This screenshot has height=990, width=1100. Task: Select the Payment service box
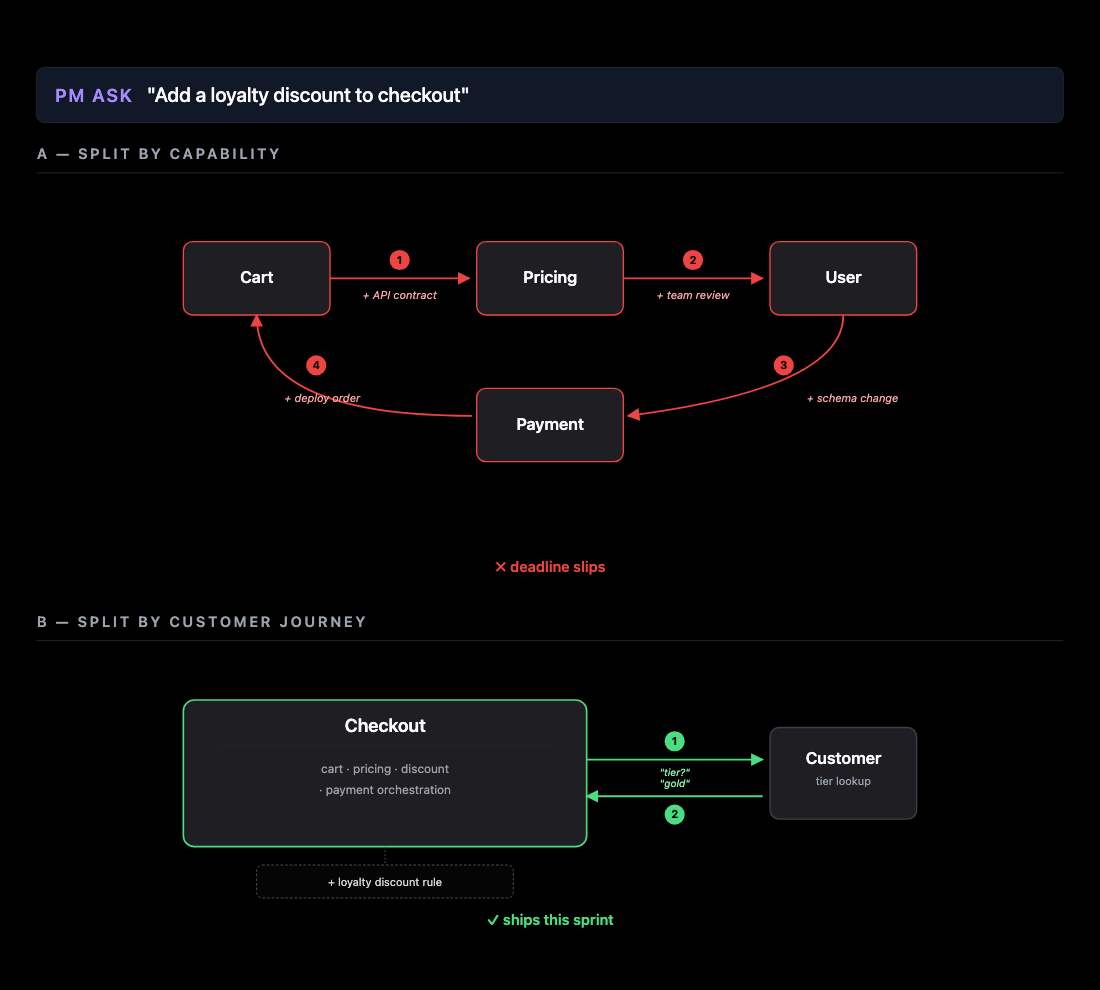[x=550, y=424]
